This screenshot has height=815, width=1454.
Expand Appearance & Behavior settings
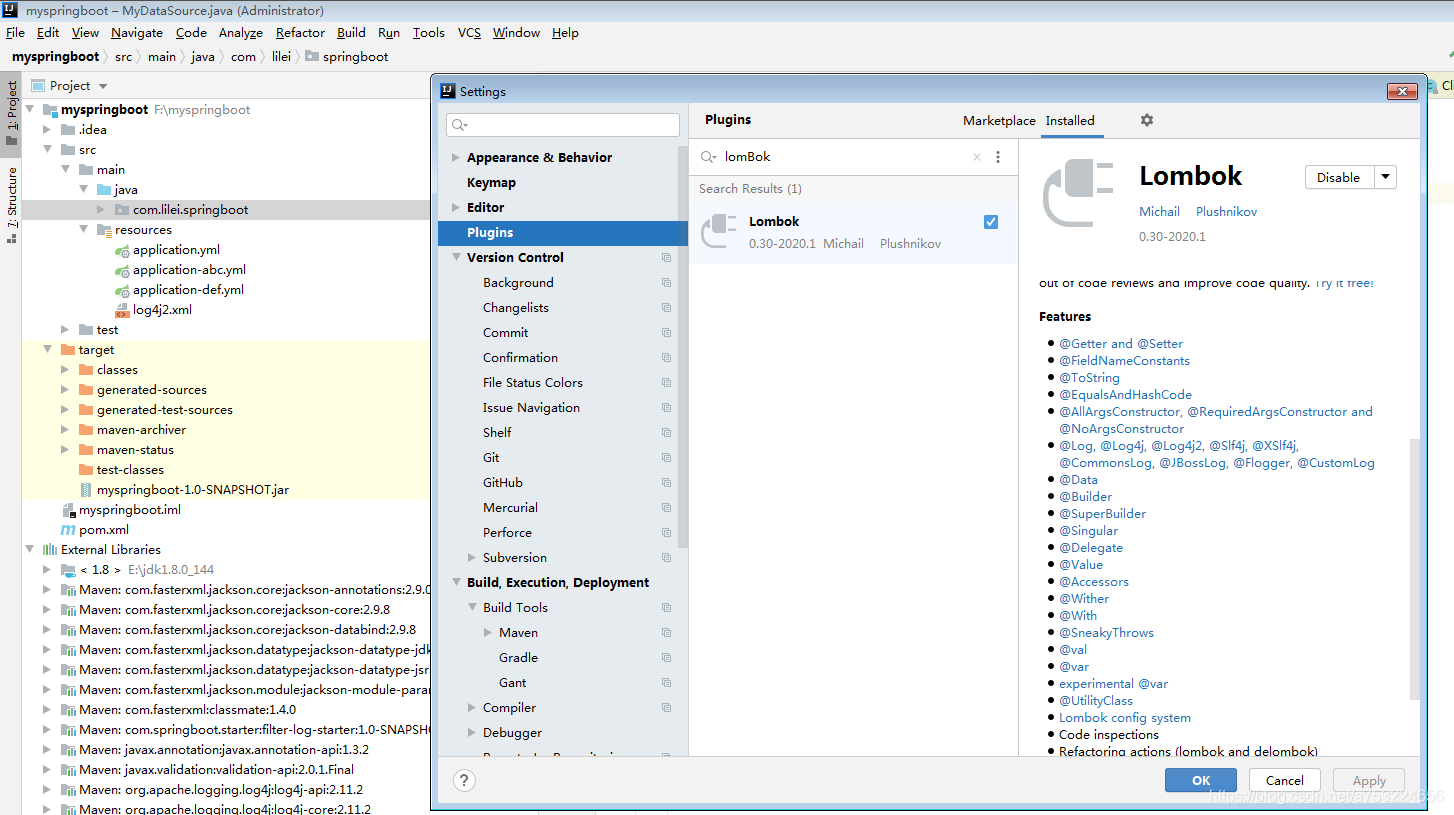point(456,158)
